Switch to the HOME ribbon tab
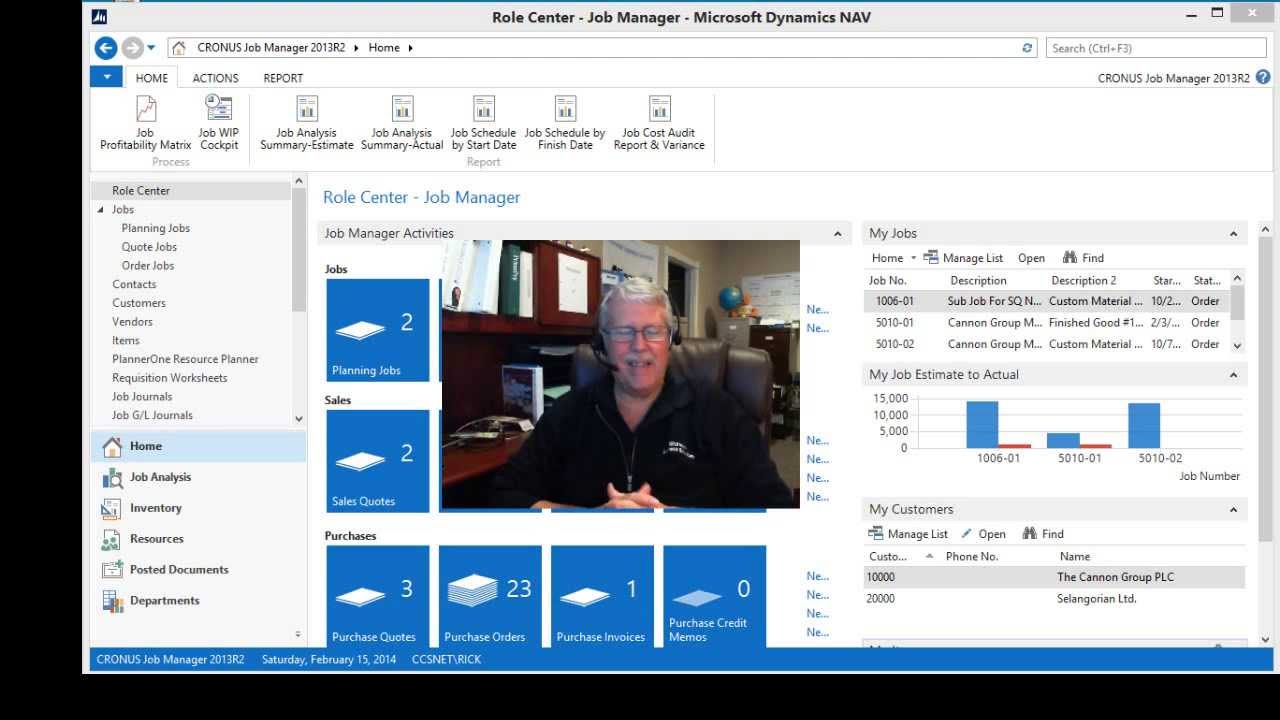1280x720 pixels. pos(152,78)
